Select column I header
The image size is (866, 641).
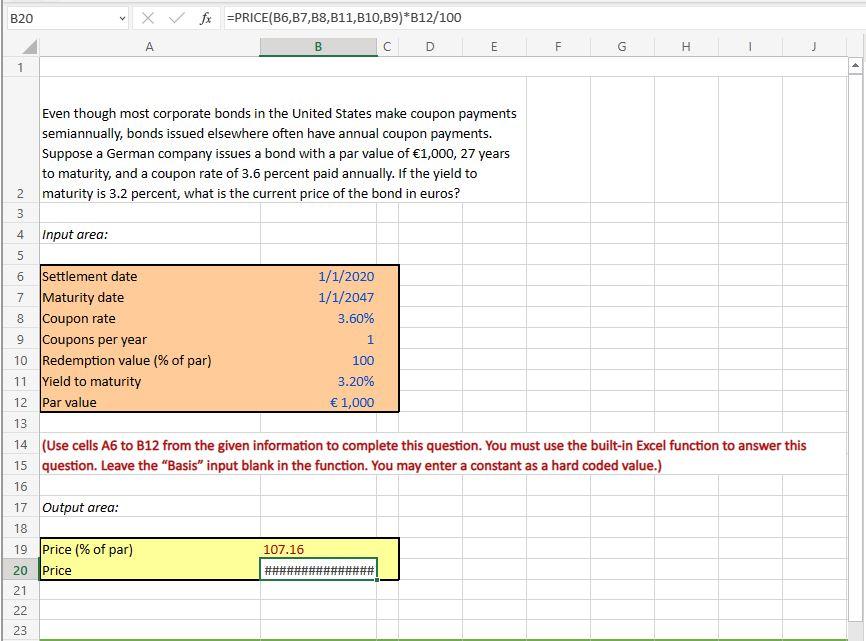[x=750, y=47]
